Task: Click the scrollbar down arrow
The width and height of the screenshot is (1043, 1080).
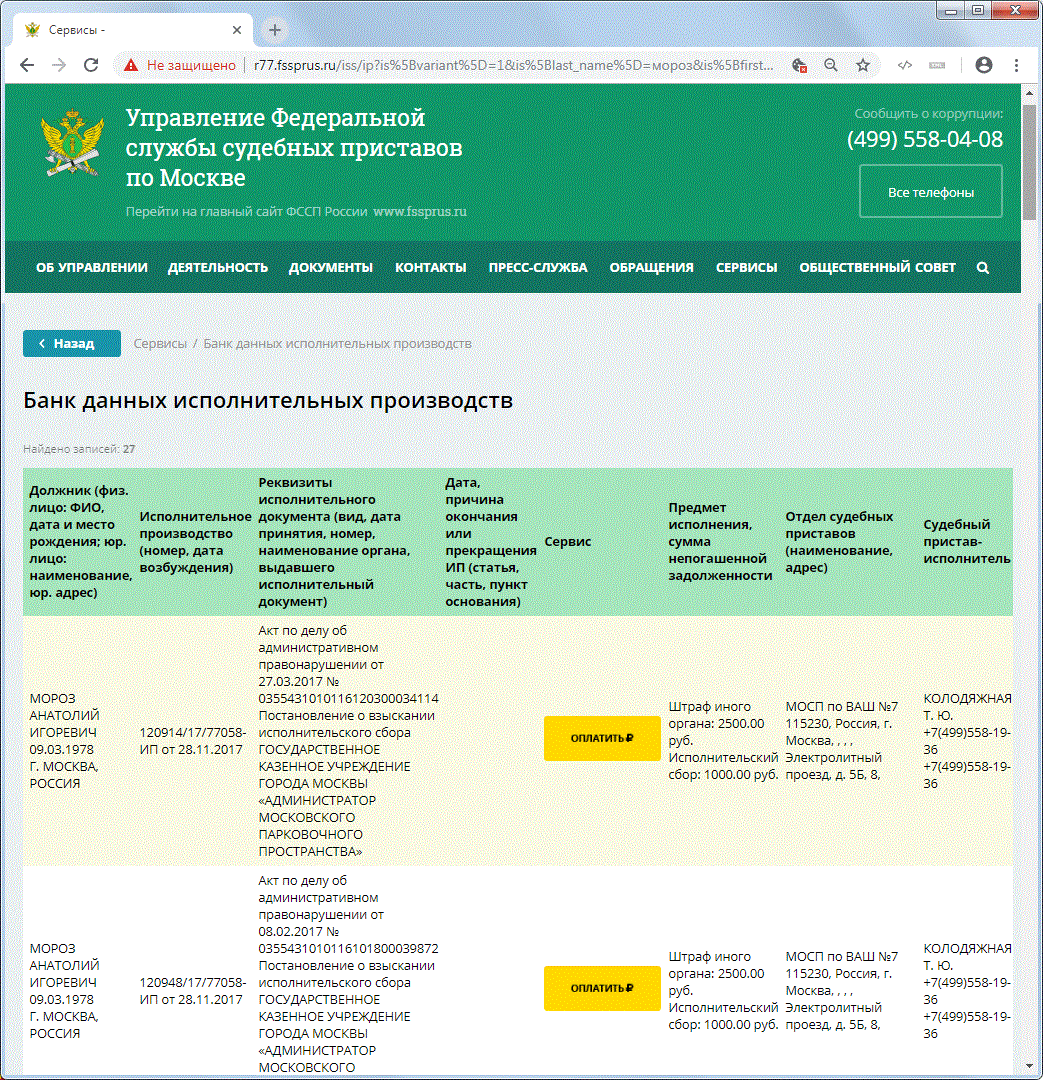Action: click(x=1029, y=1067)
